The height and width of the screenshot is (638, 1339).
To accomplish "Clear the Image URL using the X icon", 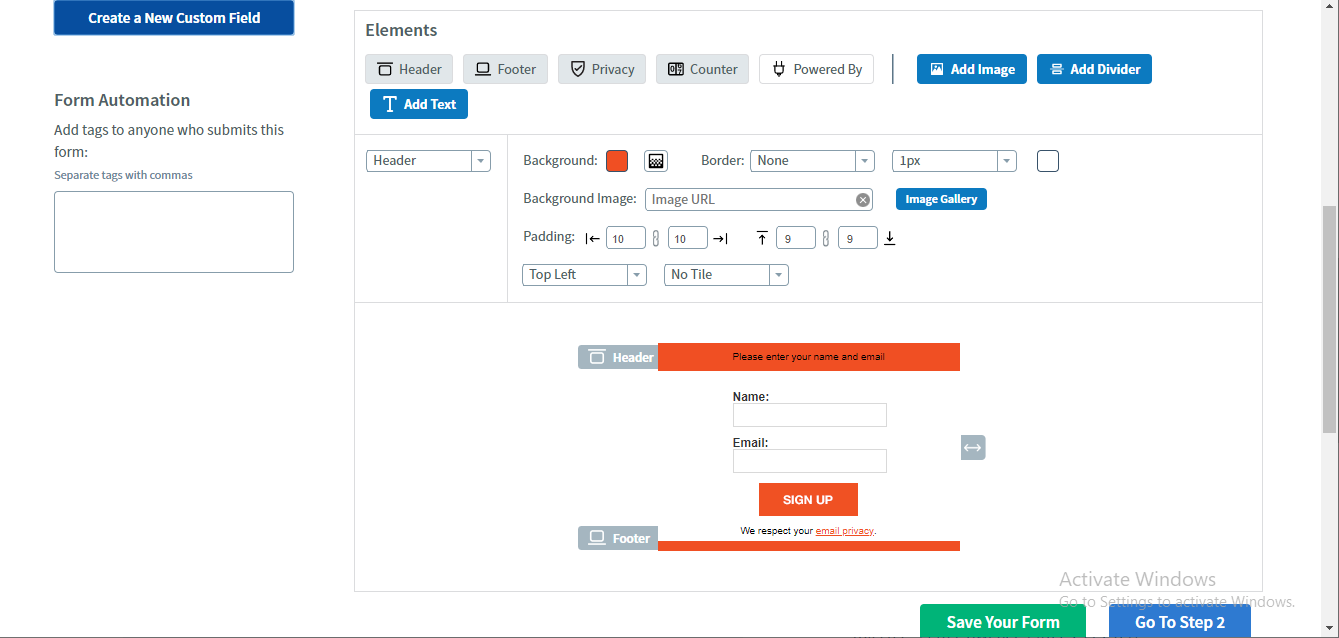I will 862,199.
